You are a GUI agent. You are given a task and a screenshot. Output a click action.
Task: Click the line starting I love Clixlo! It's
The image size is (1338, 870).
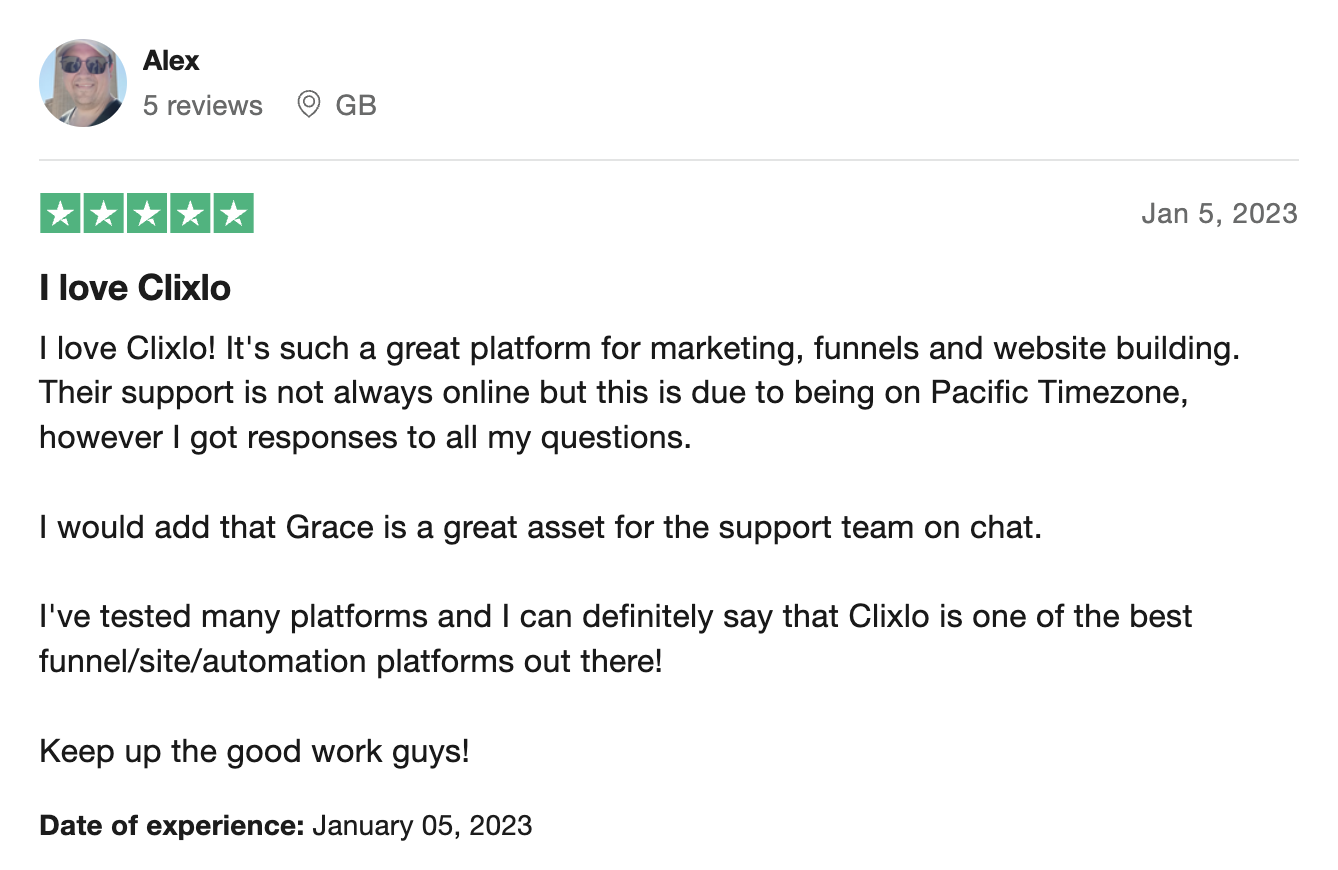click(x=639, y=349)
